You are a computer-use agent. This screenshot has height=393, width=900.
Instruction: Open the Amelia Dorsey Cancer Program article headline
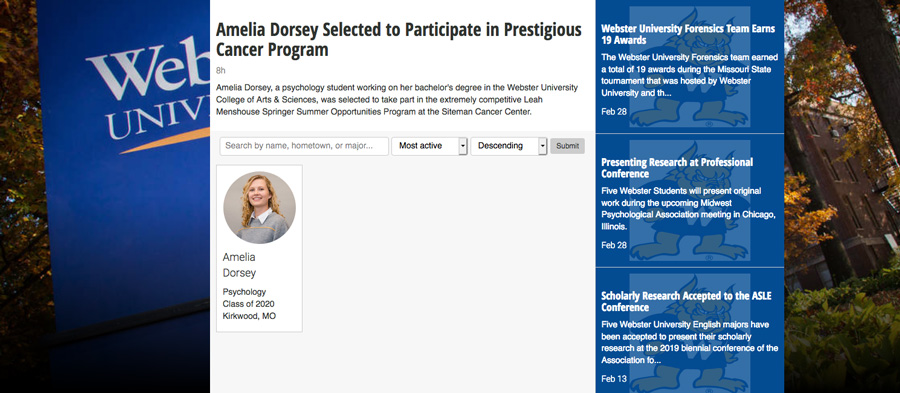click(399, 40)
